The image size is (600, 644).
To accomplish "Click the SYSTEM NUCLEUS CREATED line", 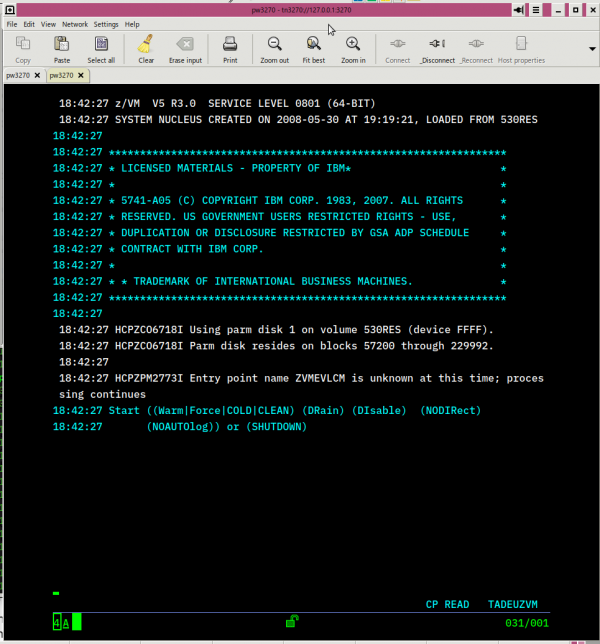I will [x=298, y=120].
